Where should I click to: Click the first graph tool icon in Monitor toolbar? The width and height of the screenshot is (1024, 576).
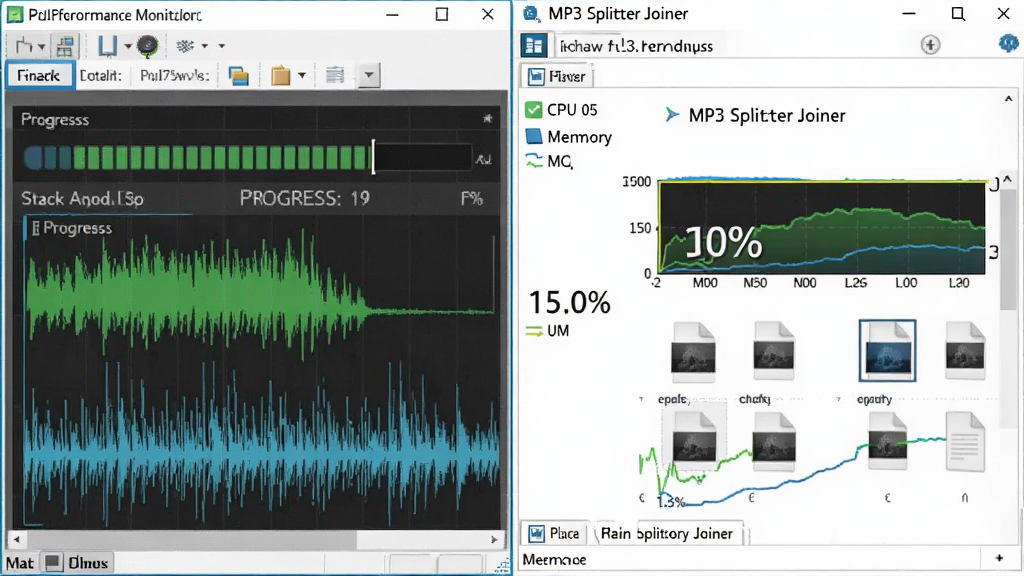[x=24, y=46]
